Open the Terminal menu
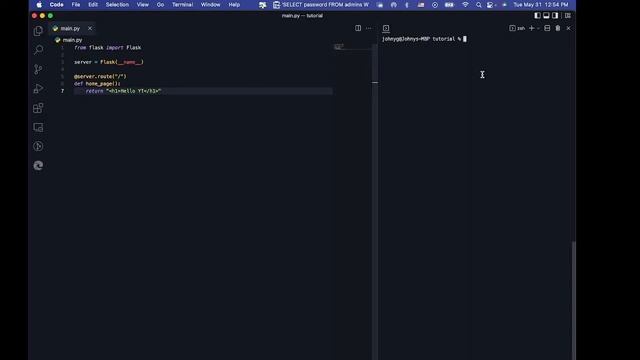640x360 pixels. tap(182, 4)
